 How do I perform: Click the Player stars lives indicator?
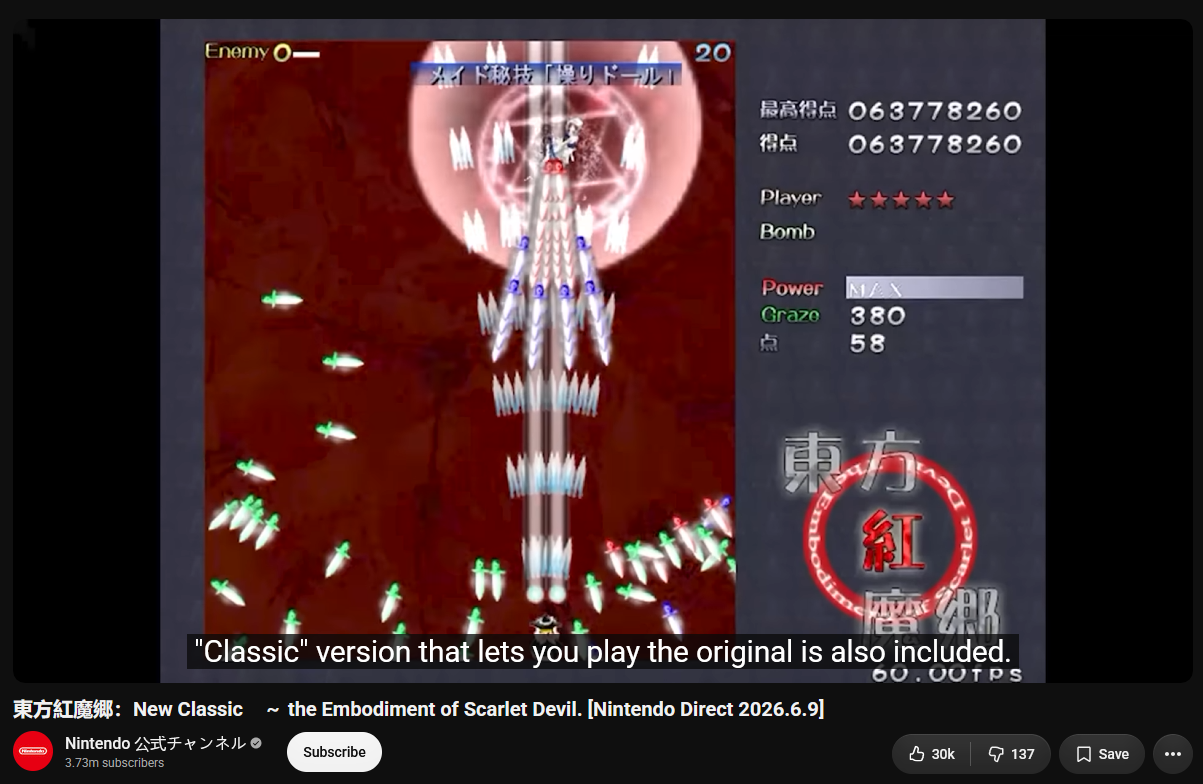coord(901,200)
